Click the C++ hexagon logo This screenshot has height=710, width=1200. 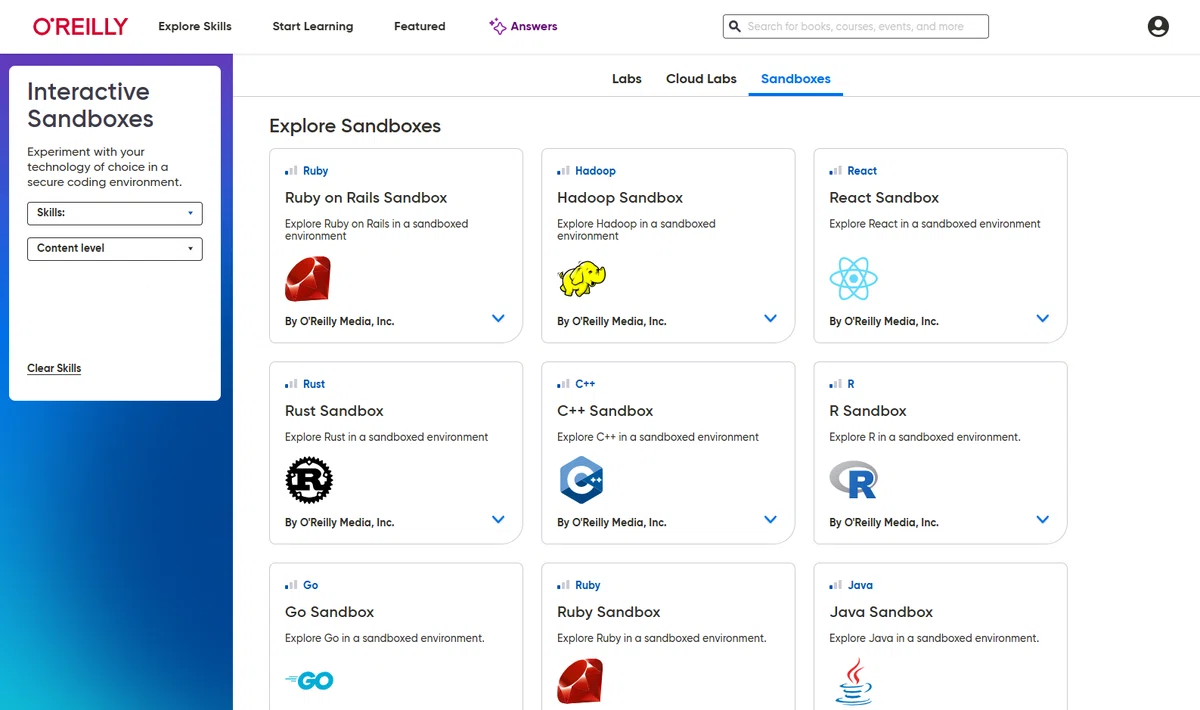(x=581, y=480)
